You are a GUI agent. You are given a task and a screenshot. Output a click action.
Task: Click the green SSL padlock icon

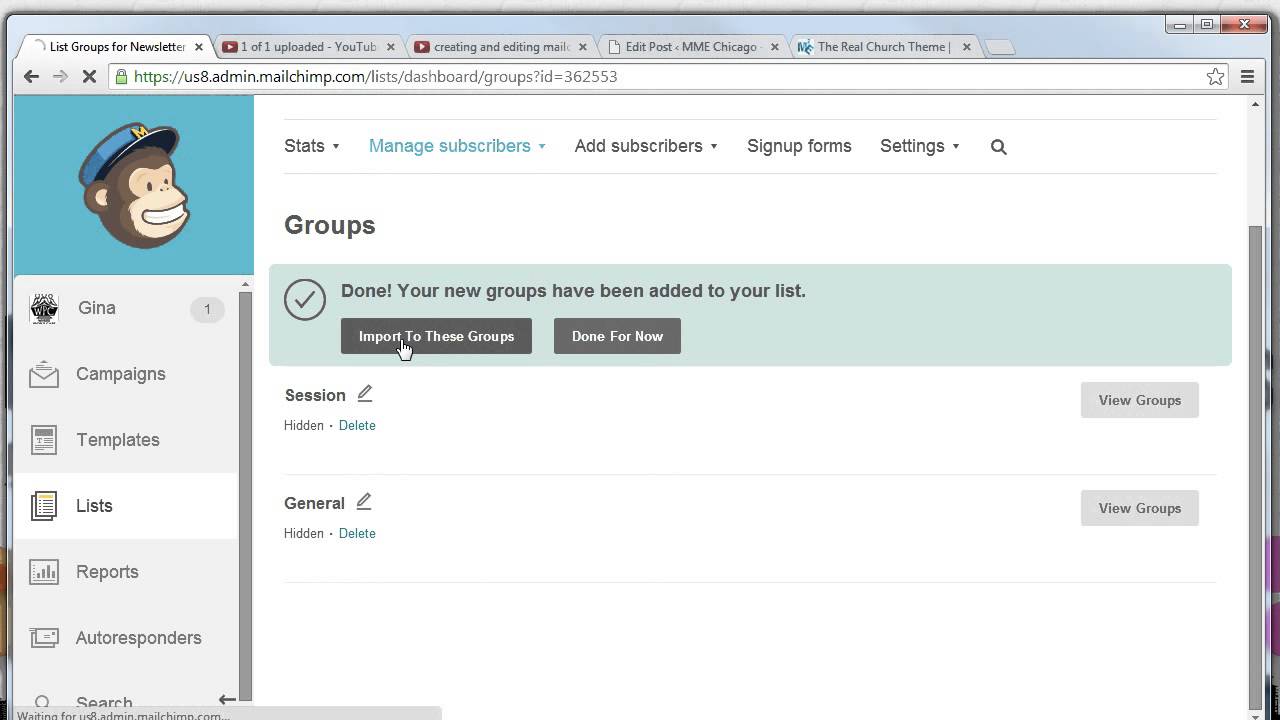pyautogui.click(x=121, y=76)
